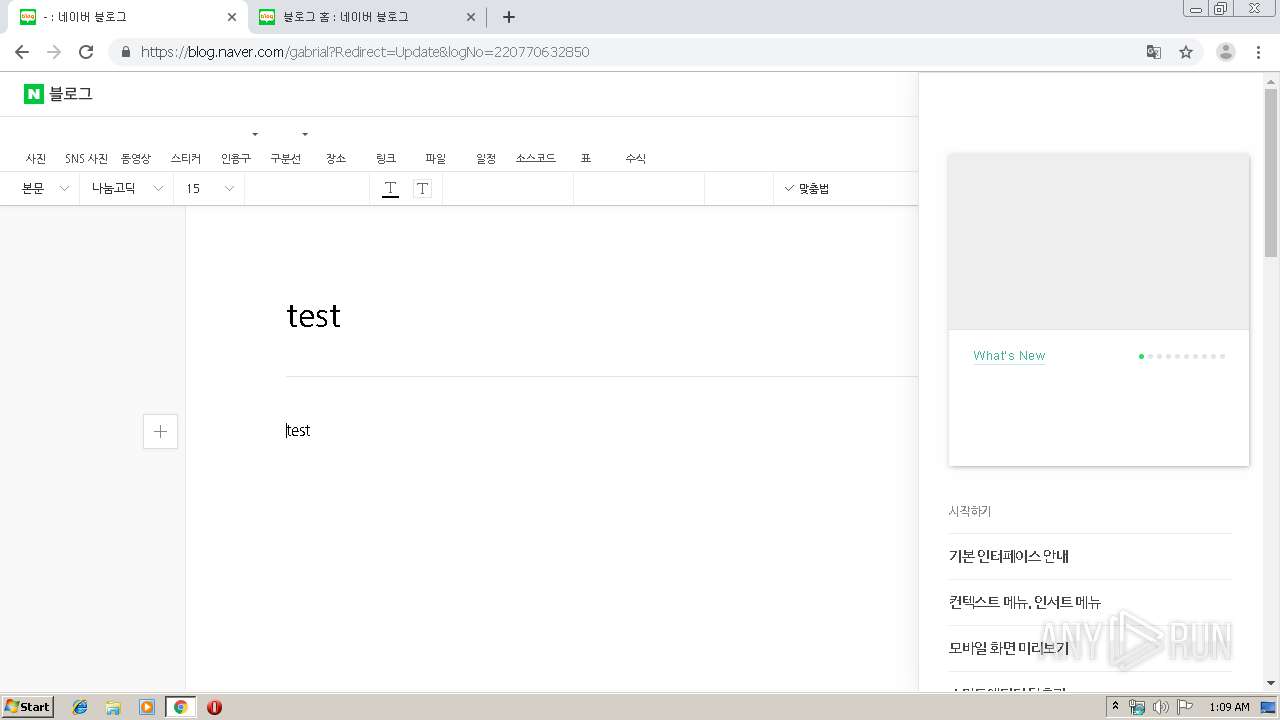The height and width of the screenshot is (720, 1280).
Task: Close the 블로그 홈 tab
Action: (471, 17)
